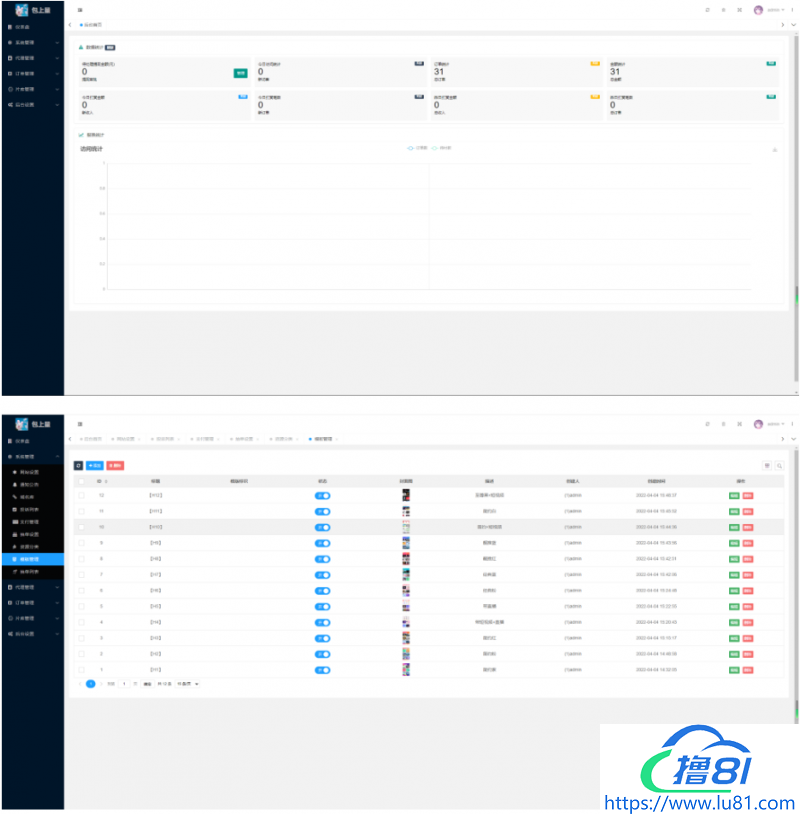The width and height of the screenshot is (800, 814).
Task: Open the column filter icon beside table search
Action: (767, 465)
